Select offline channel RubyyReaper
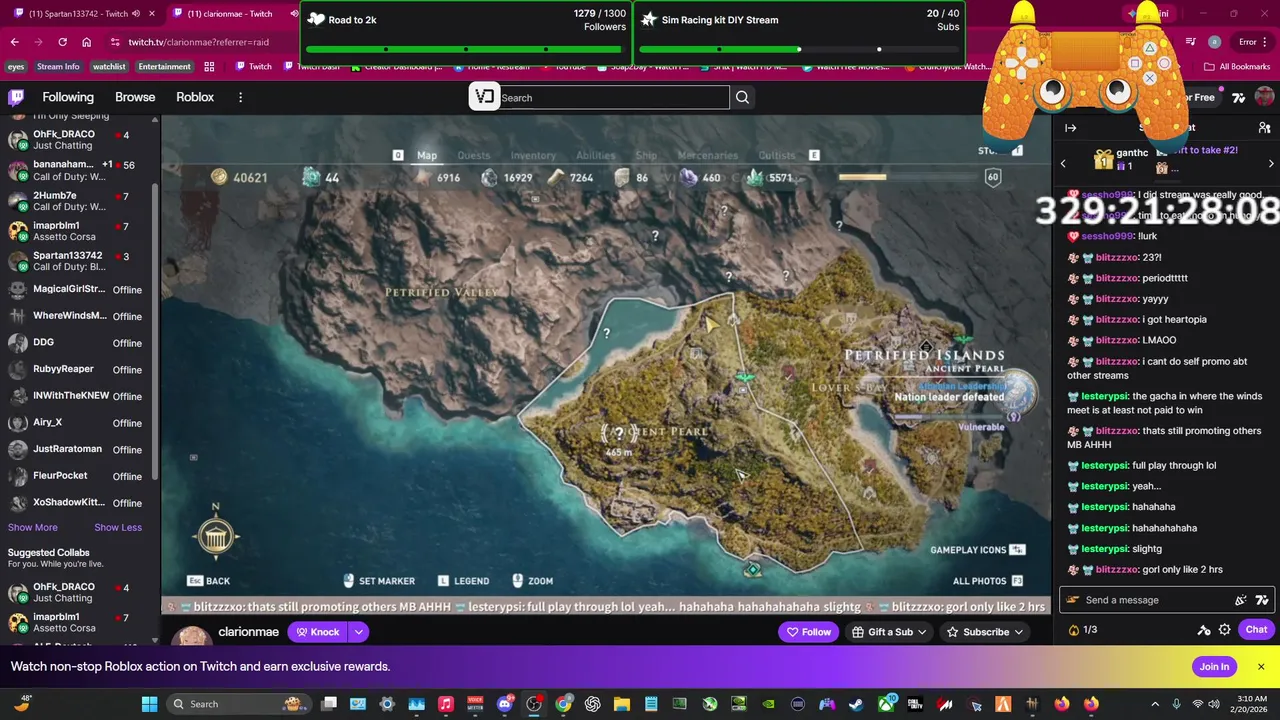 coord(78,369)
